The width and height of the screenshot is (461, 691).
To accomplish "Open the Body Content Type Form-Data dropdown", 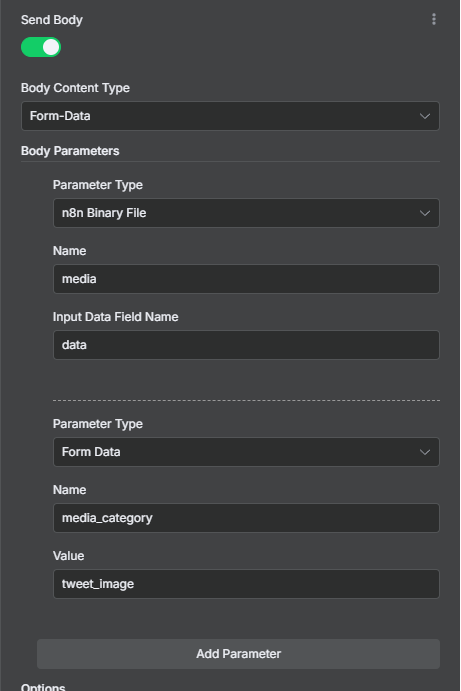I will pyautogui.click(x=230, y=116).
